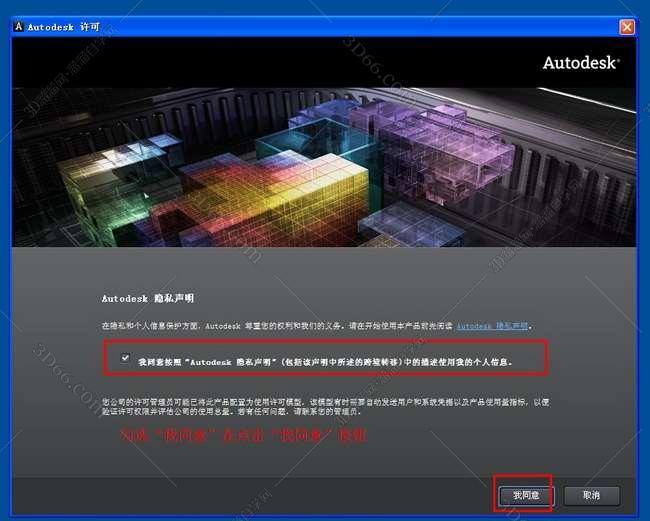Click the 我同意 (I Agree) button
This screenshot has height=521, width=650.
click(526, 495)
